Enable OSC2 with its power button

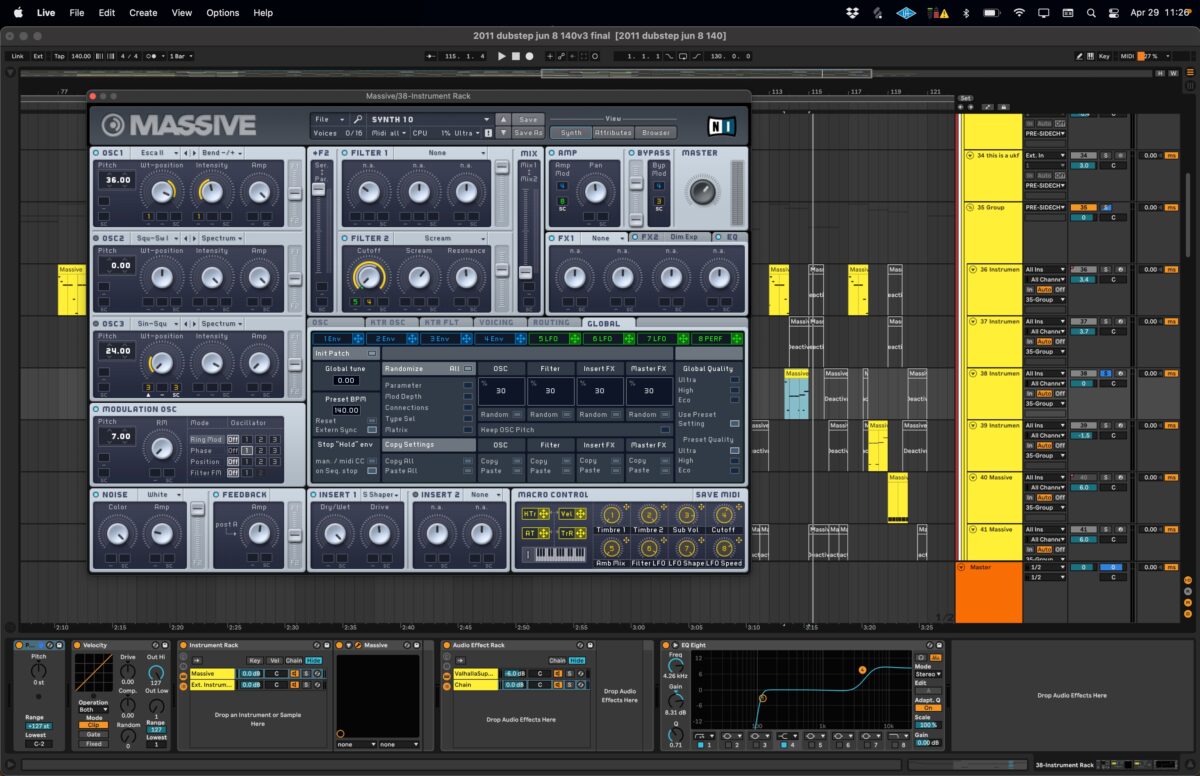tap(96, 238)
